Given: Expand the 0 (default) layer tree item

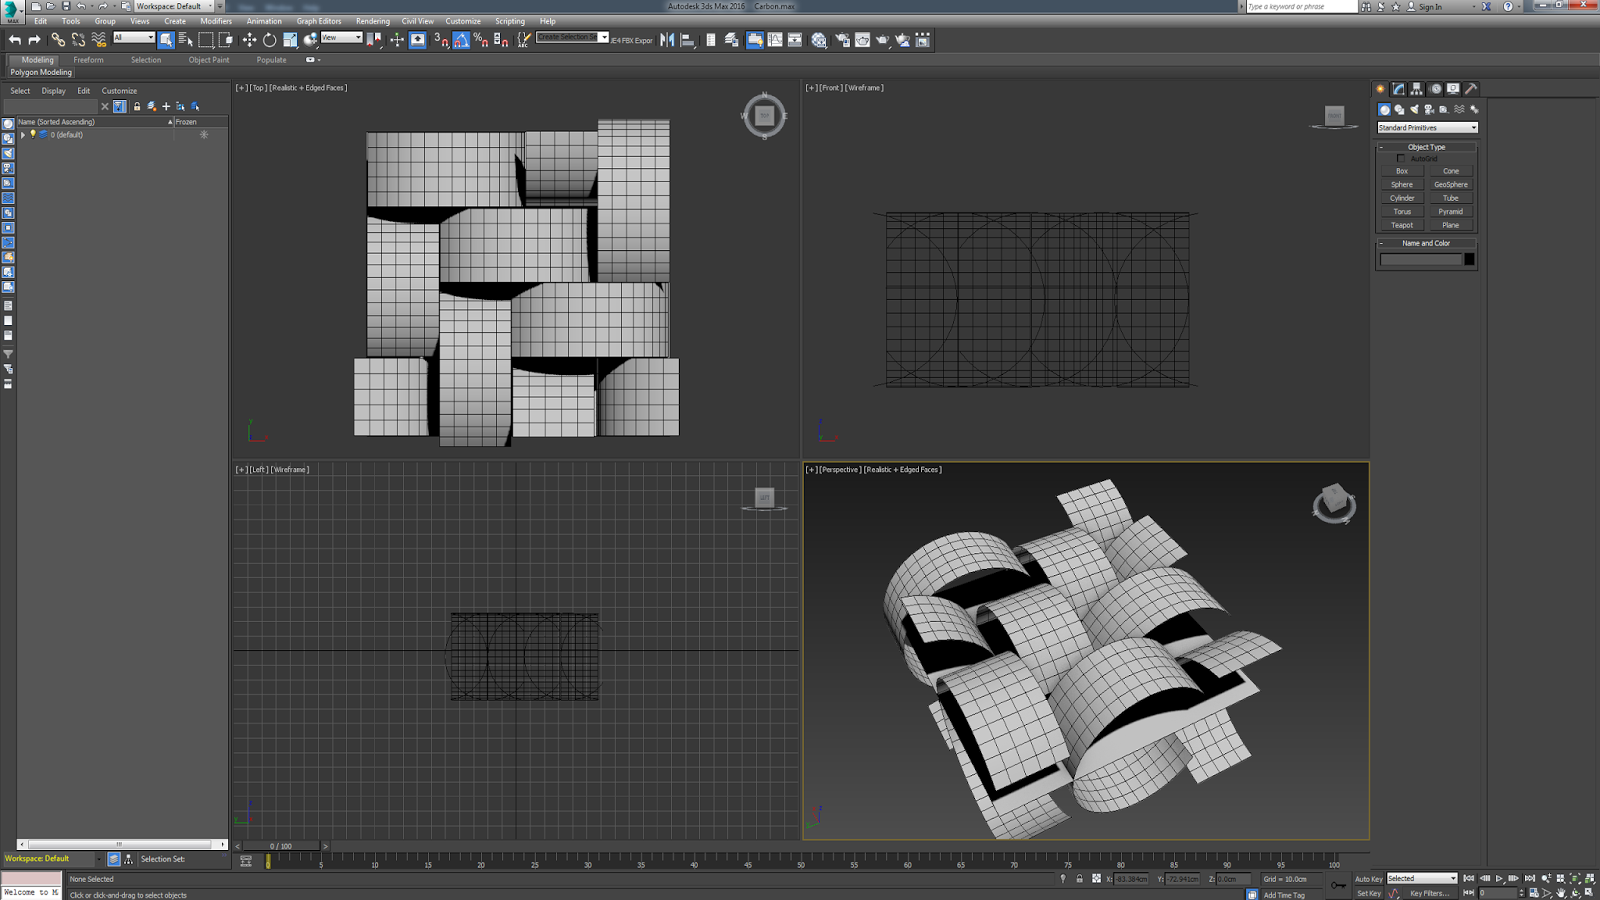Looking at the screenshot, I should tap(23, 135).
